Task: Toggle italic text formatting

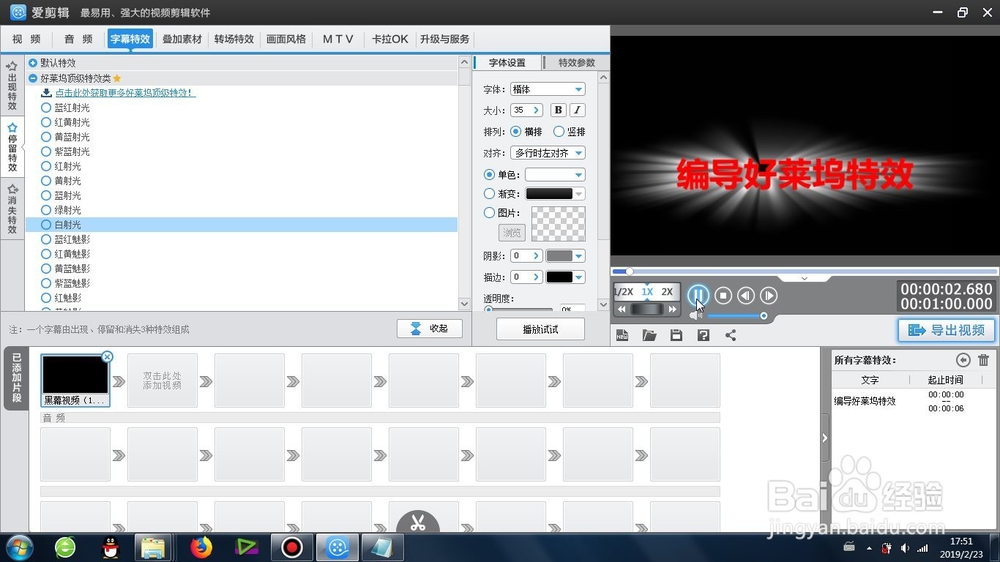Action: point(577,110)
